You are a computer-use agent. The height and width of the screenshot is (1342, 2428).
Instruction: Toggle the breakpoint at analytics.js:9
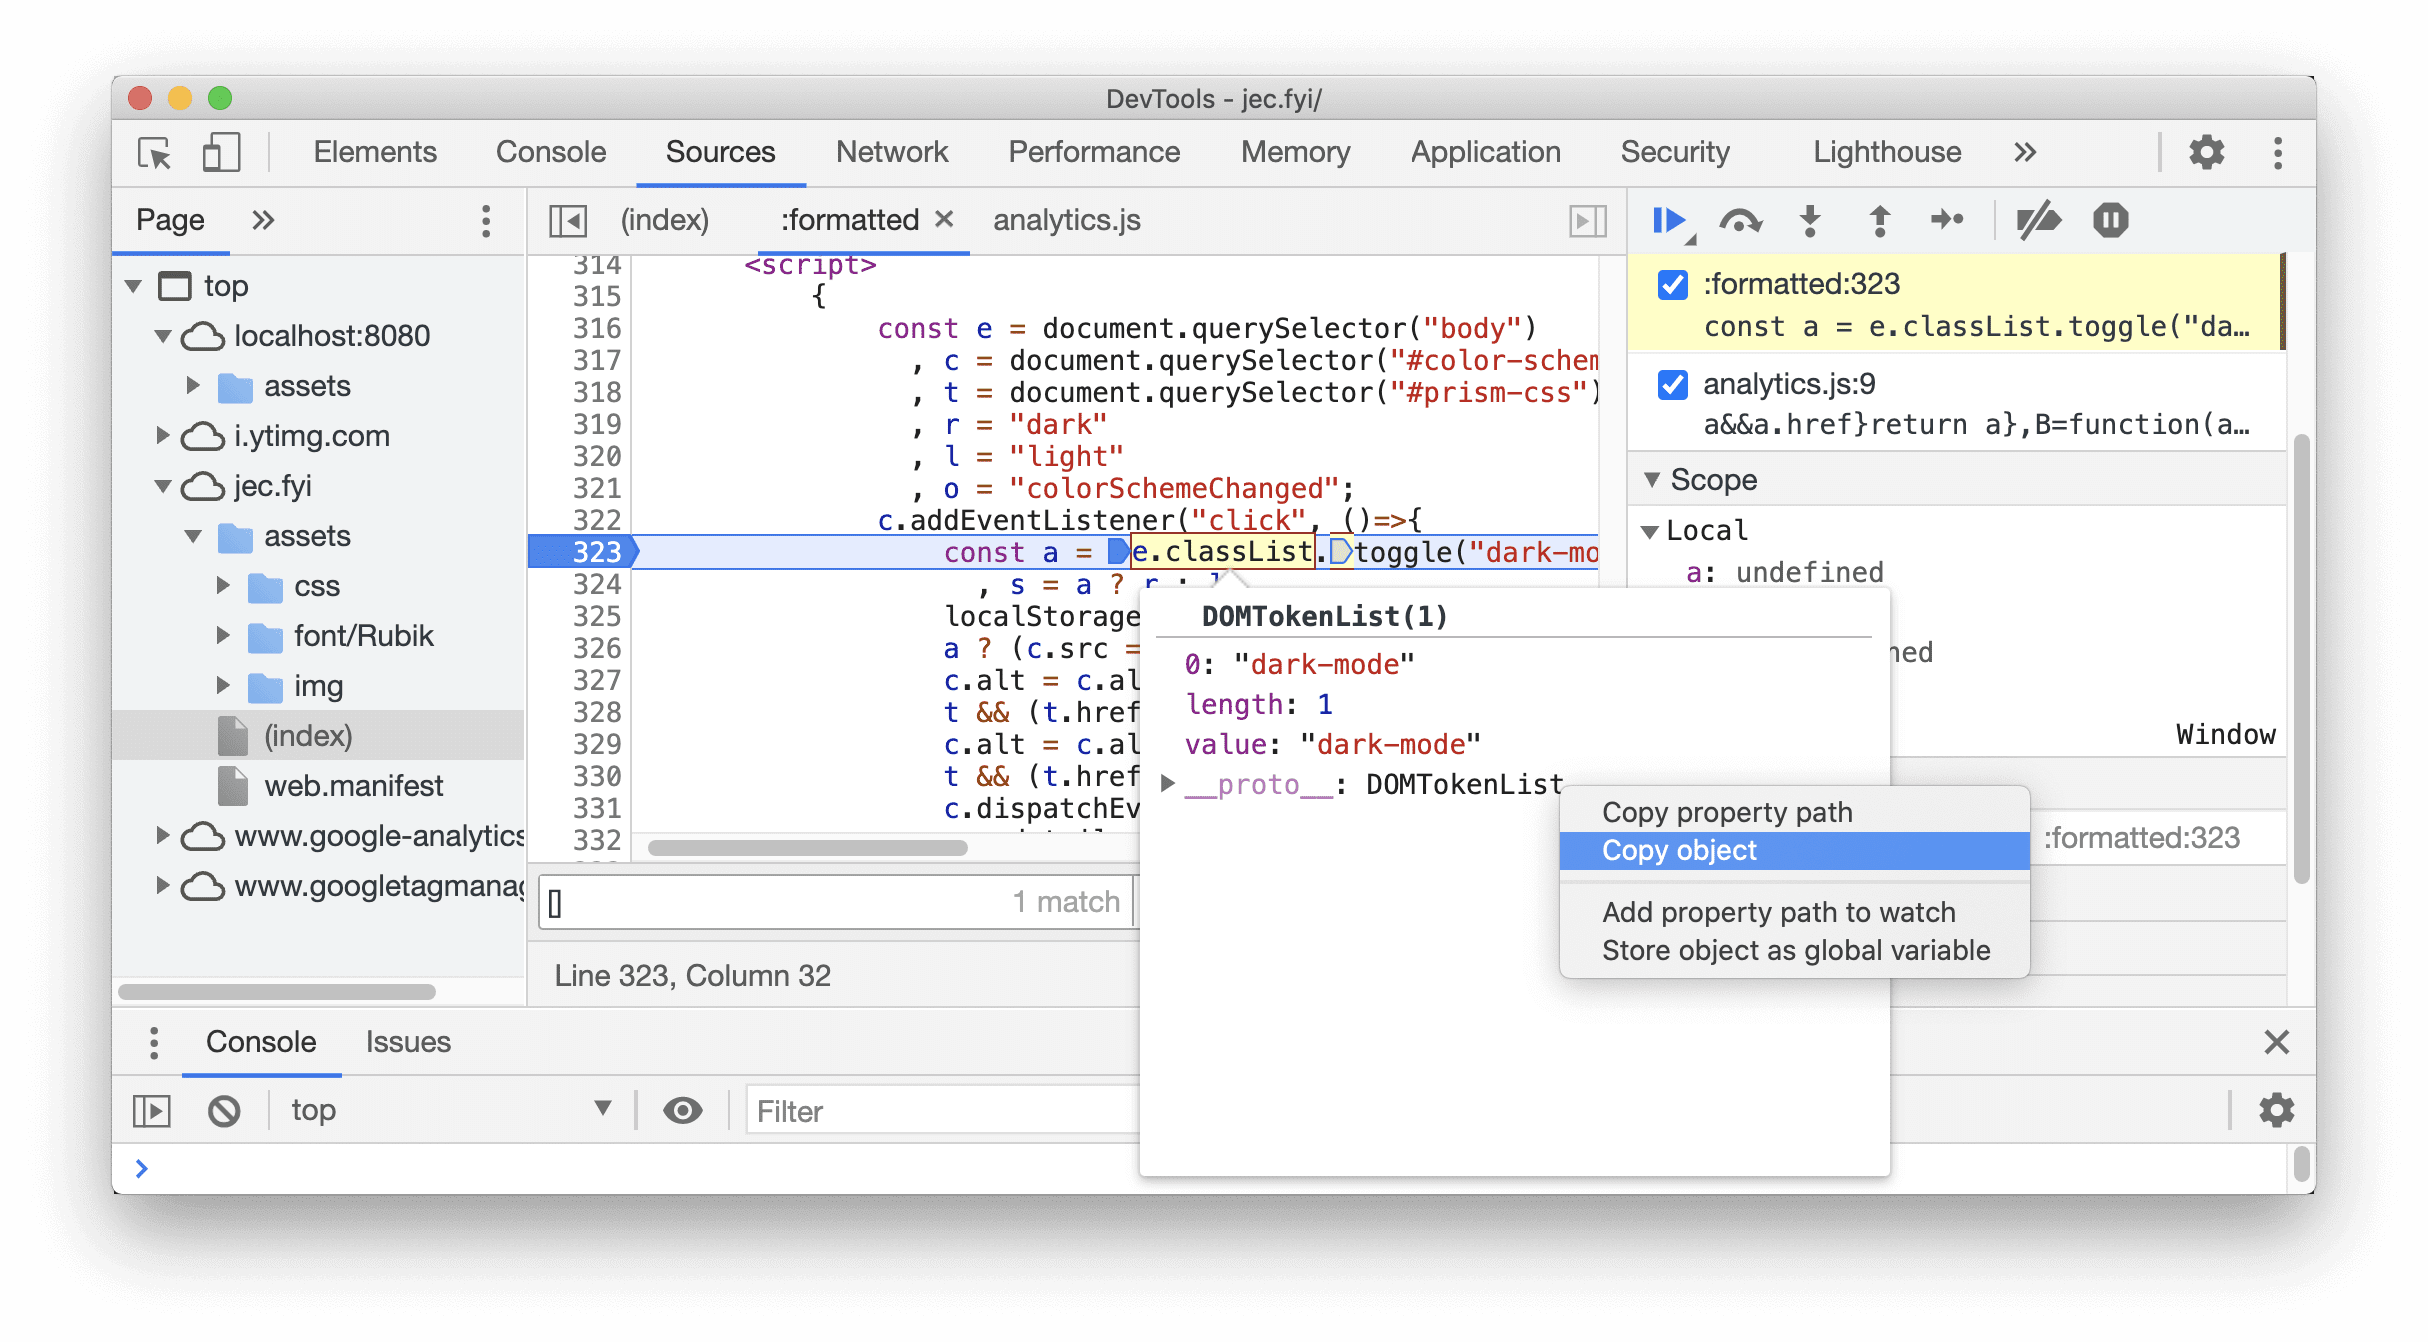point(1672,387)
